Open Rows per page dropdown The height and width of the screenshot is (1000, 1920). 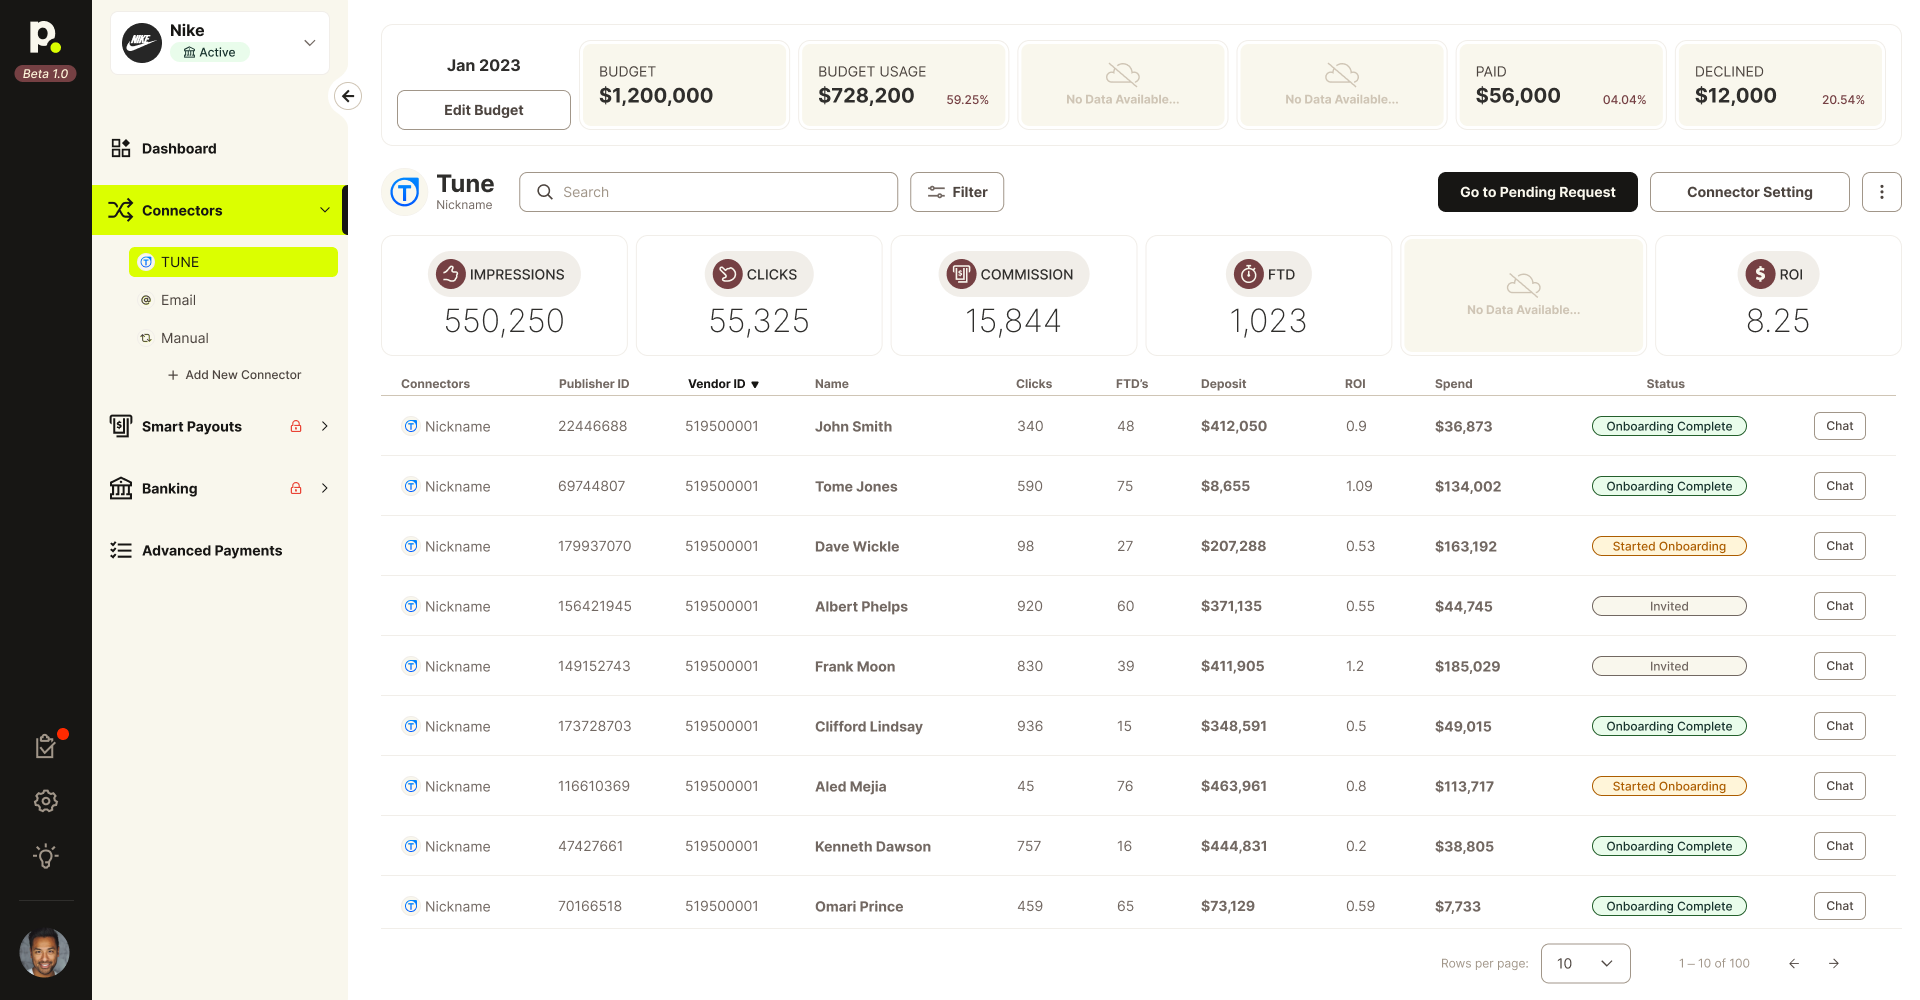coord(1585,963)
